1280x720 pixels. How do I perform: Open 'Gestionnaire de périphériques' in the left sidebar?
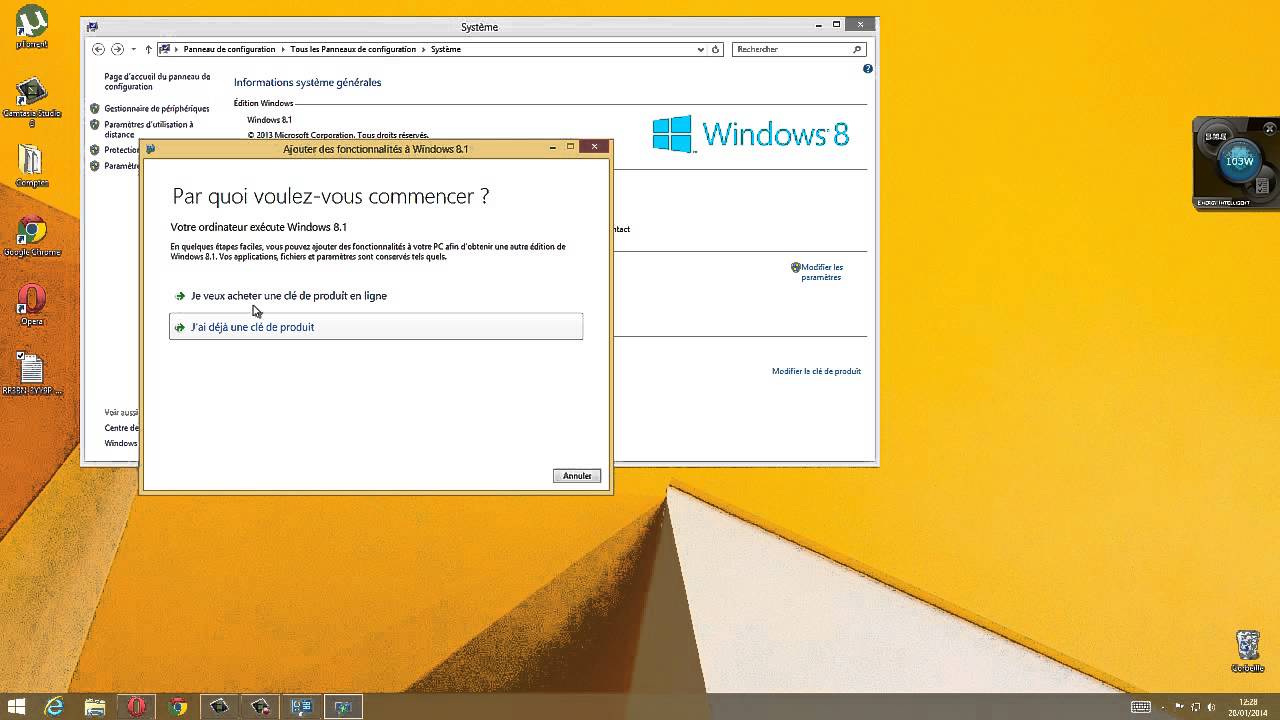tap(157, 108)
